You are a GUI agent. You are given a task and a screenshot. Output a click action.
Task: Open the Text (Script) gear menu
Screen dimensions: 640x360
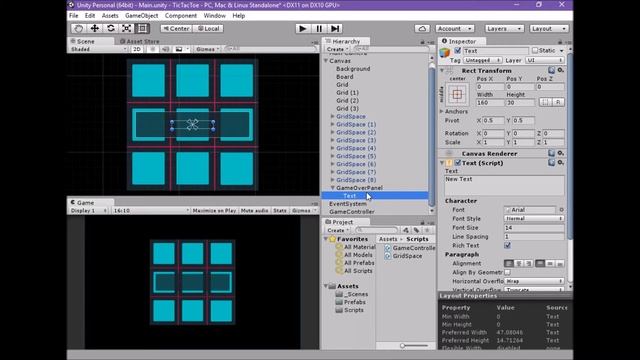[561, 162]
